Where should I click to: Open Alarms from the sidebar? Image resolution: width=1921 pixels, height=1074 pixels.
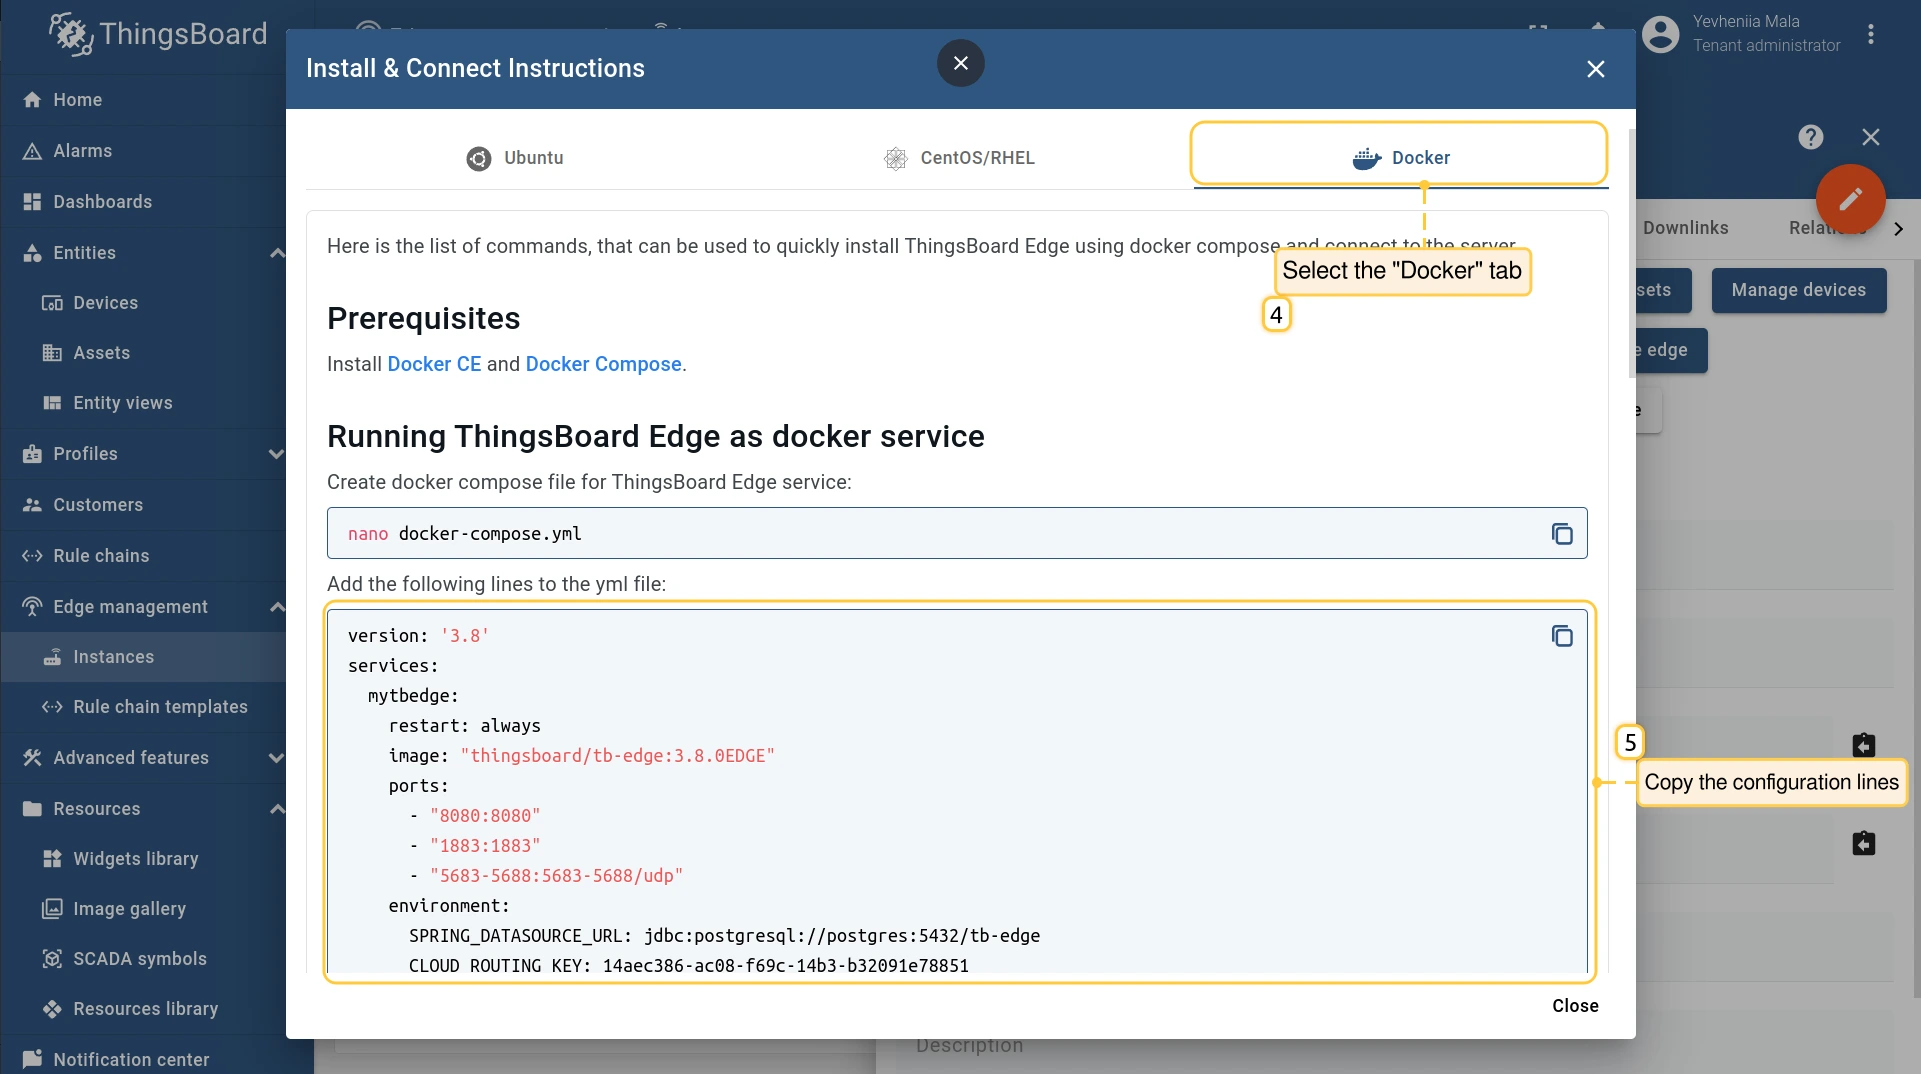82,151
